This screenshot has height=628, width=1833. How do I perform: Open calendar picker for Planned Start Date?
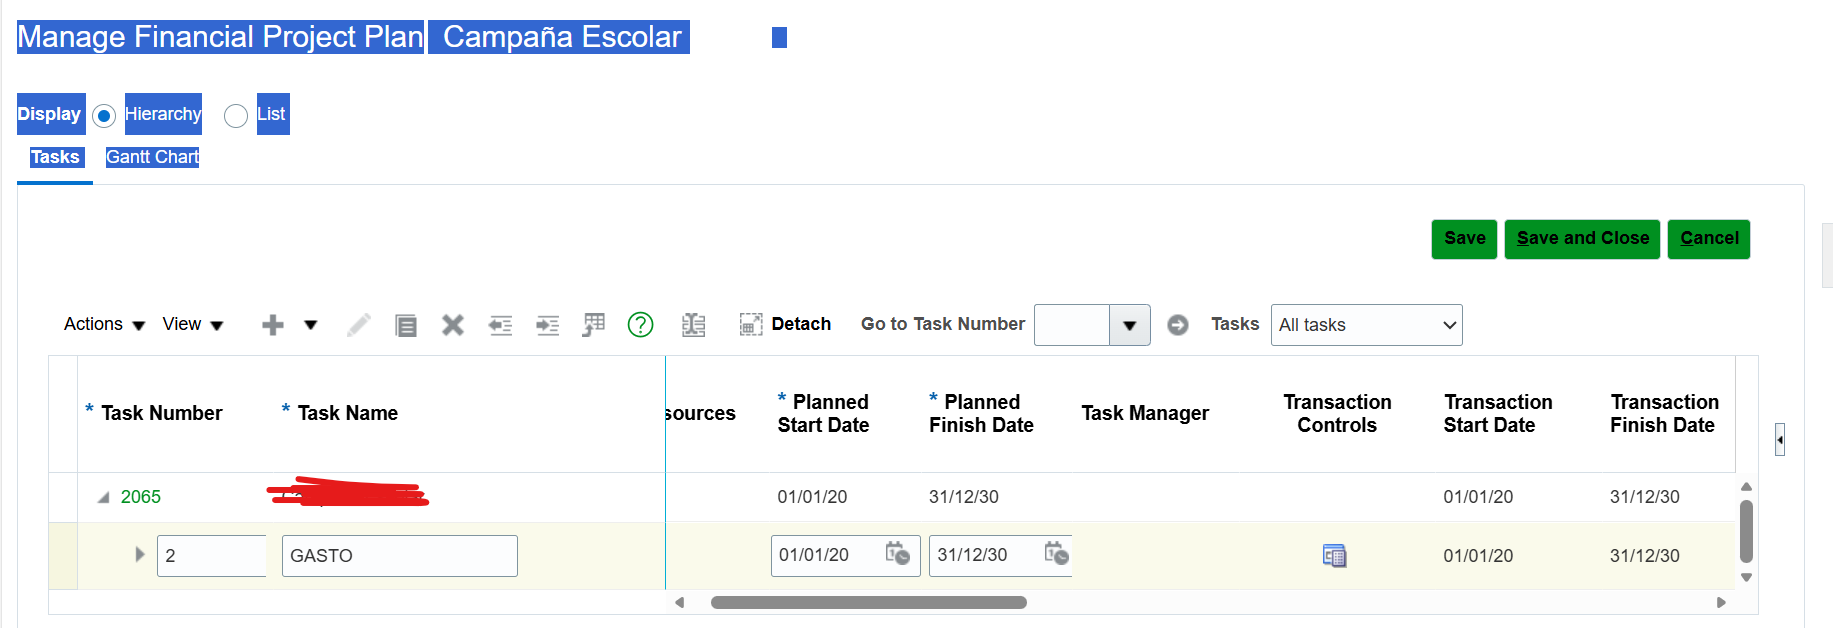point(897,553)
